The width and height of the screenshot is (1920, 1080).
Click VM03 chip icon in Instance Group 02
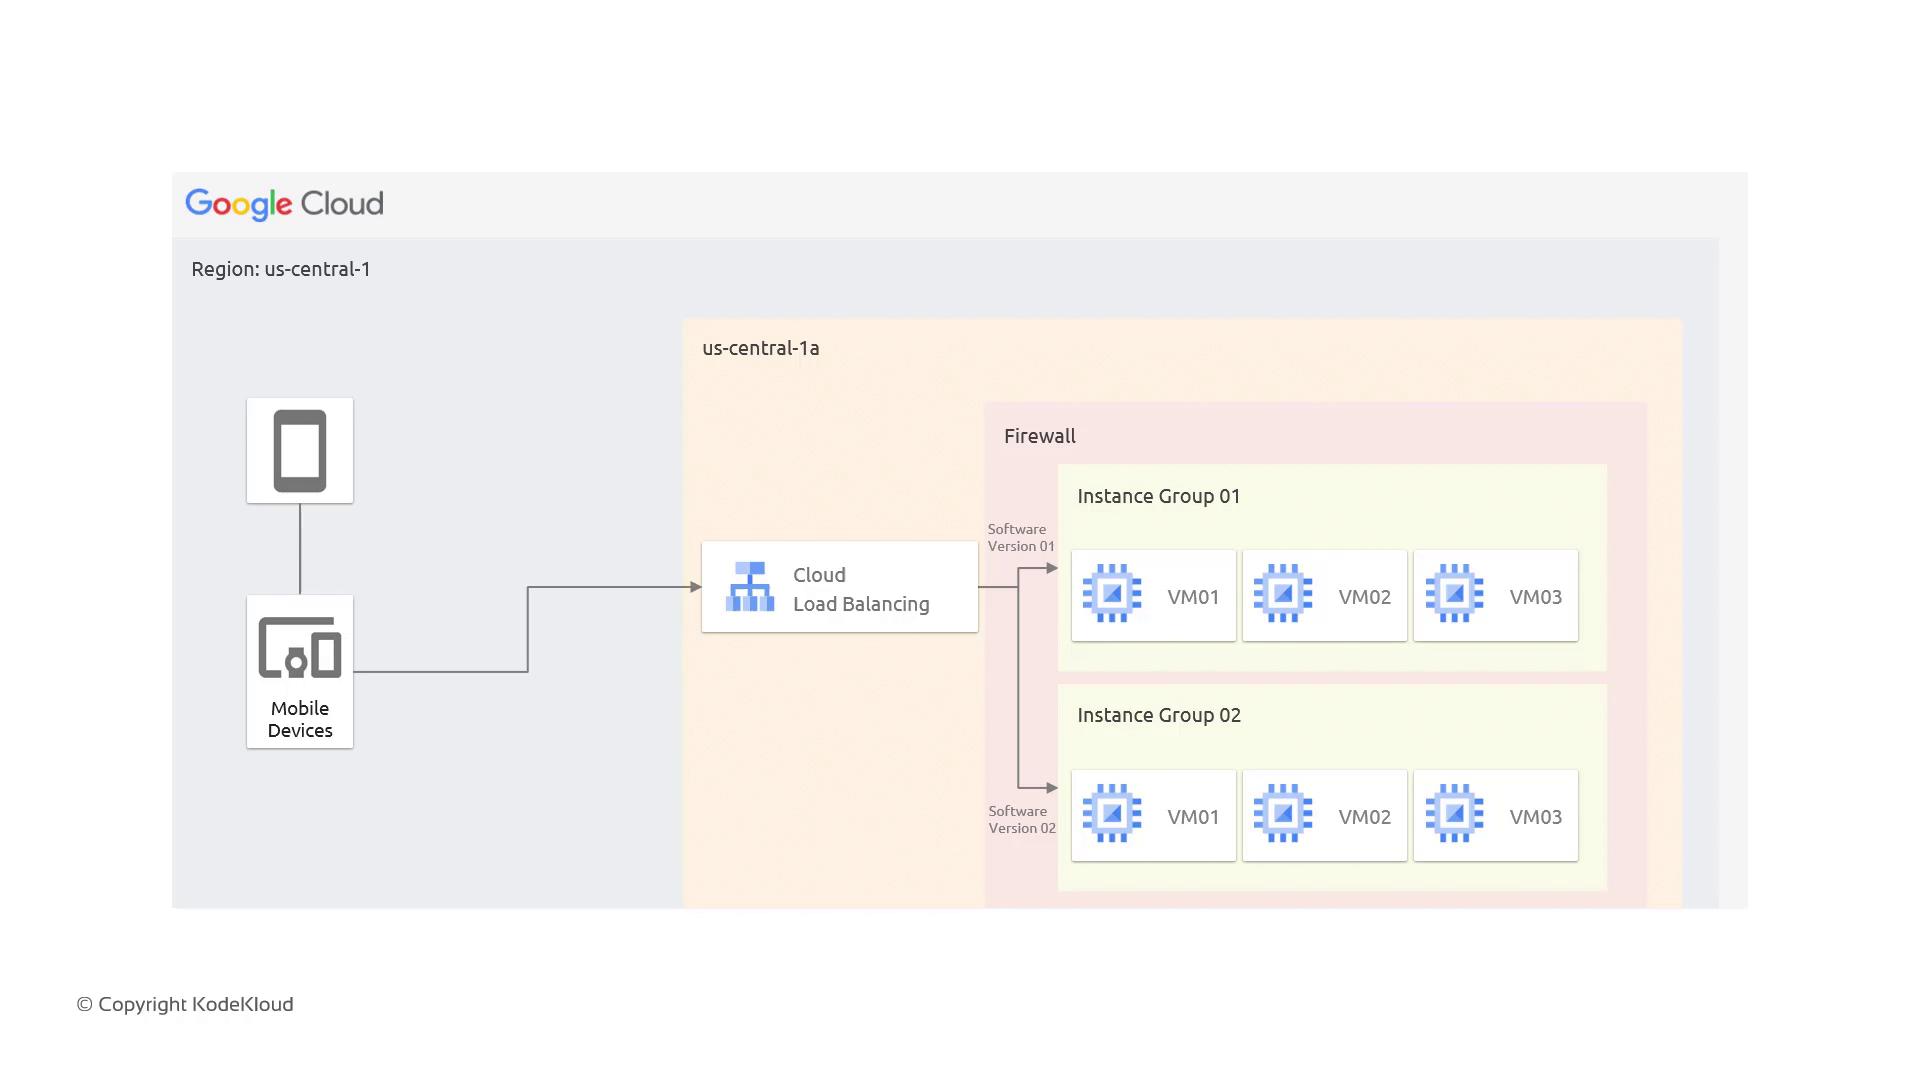[1454, 814]
